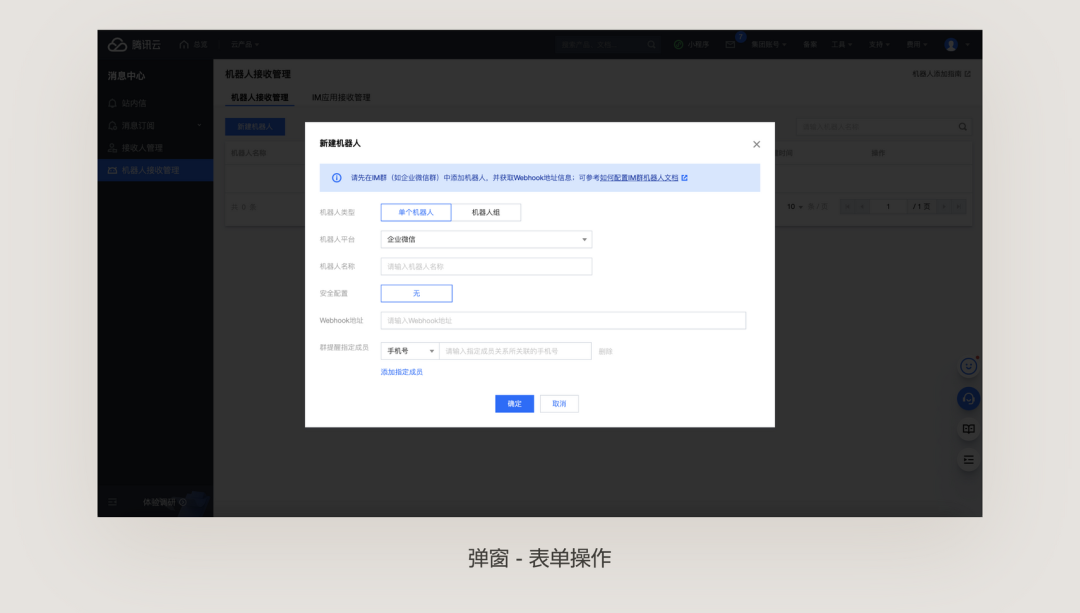Expand 消息订阅 in the sidebar

click(x=155, y=125)
